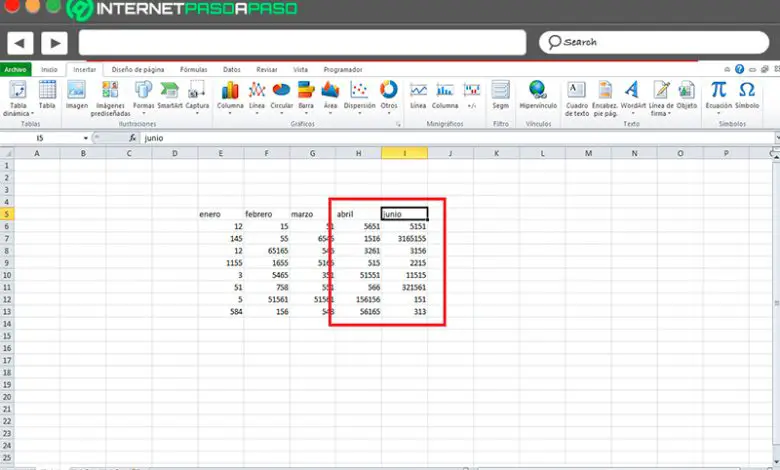780x470 pixels.
Task: Select the cell with value 3165155
Action: coord(404,239)
